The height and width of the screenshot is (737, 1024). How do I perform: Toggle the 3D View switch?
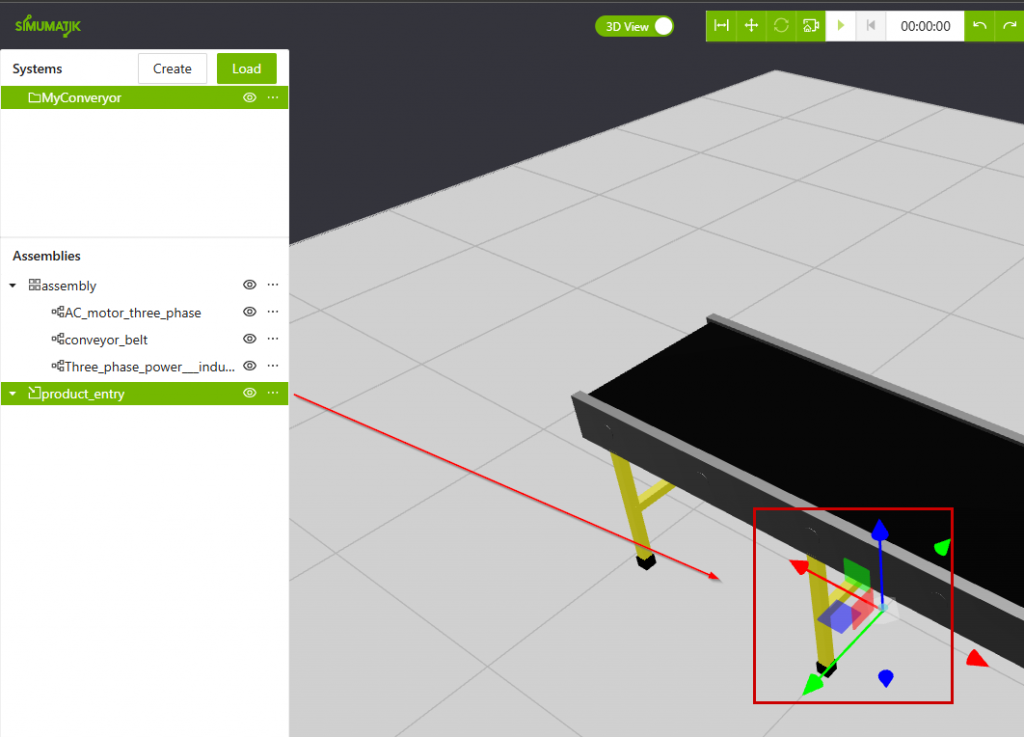[x=634, y=26]
